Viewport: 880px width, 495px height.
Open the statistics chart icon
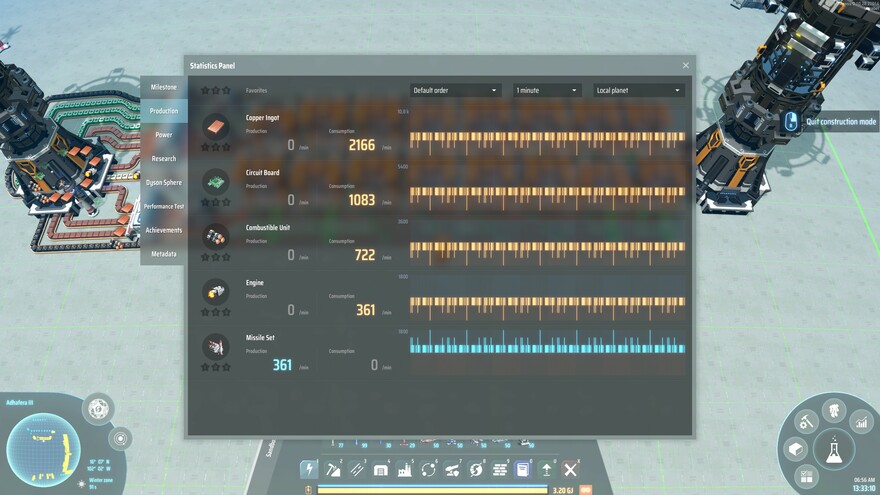860,424
